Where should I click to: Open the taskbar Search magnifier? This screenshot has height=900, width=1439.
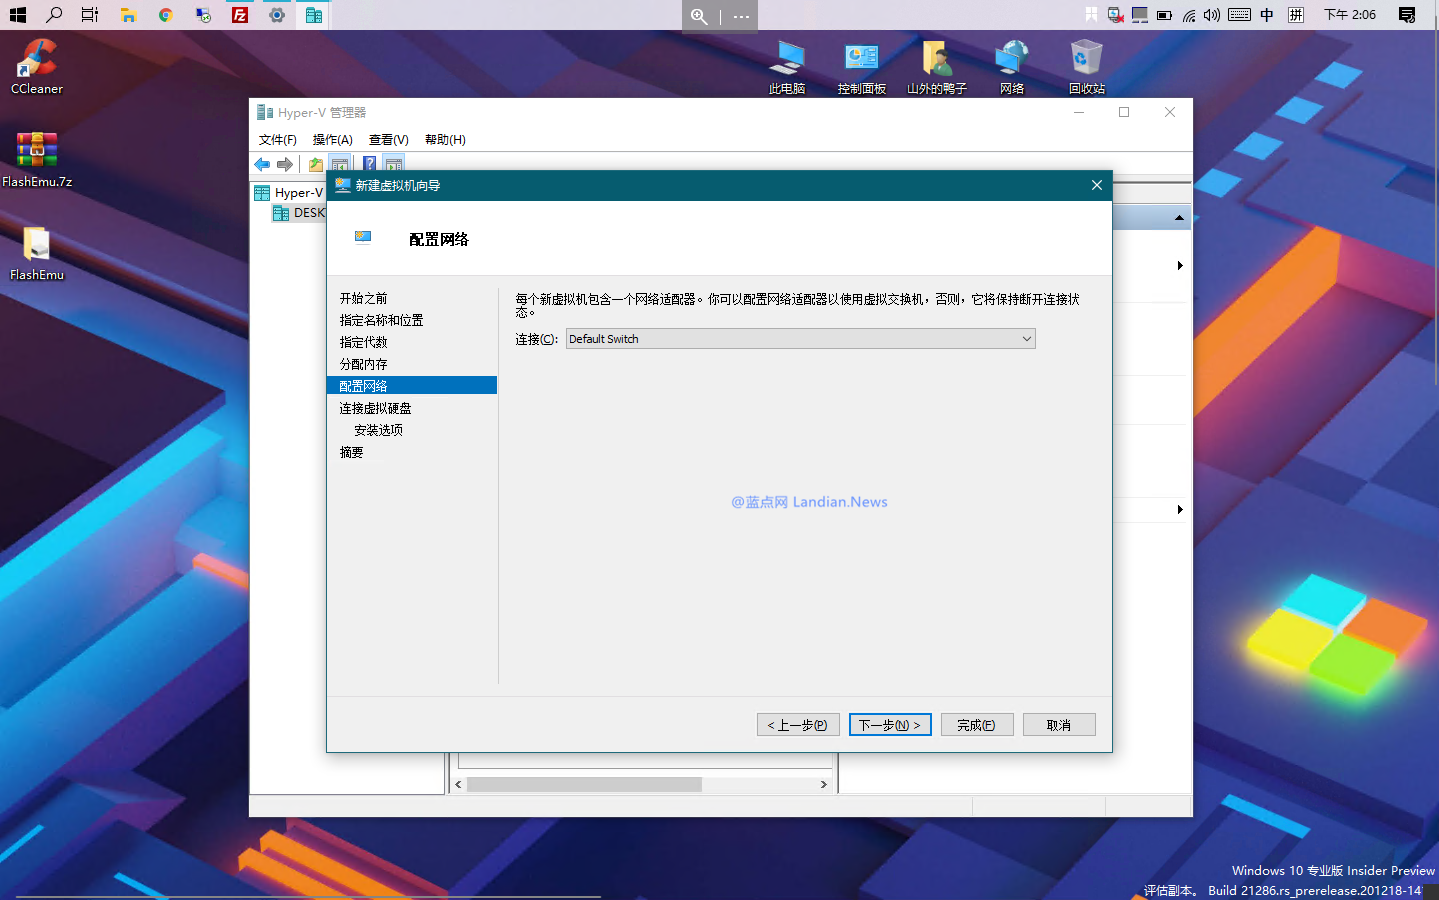pos(54,15)
